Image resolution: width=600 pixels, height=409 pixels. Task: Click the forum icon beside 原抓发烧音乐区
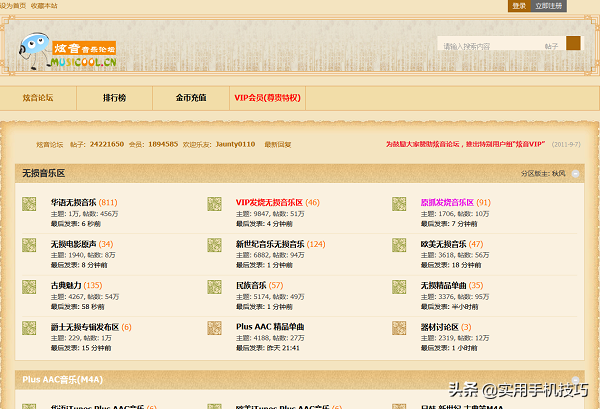400,205
